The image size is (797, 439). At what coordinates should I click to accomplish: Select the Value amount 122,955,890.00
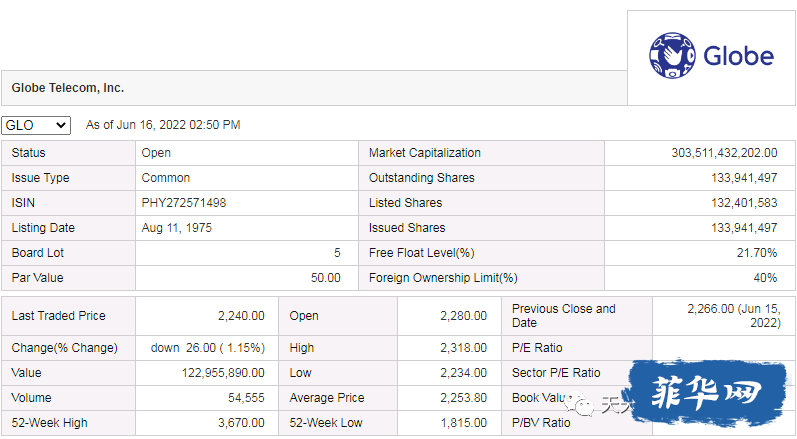pos(223,373)
